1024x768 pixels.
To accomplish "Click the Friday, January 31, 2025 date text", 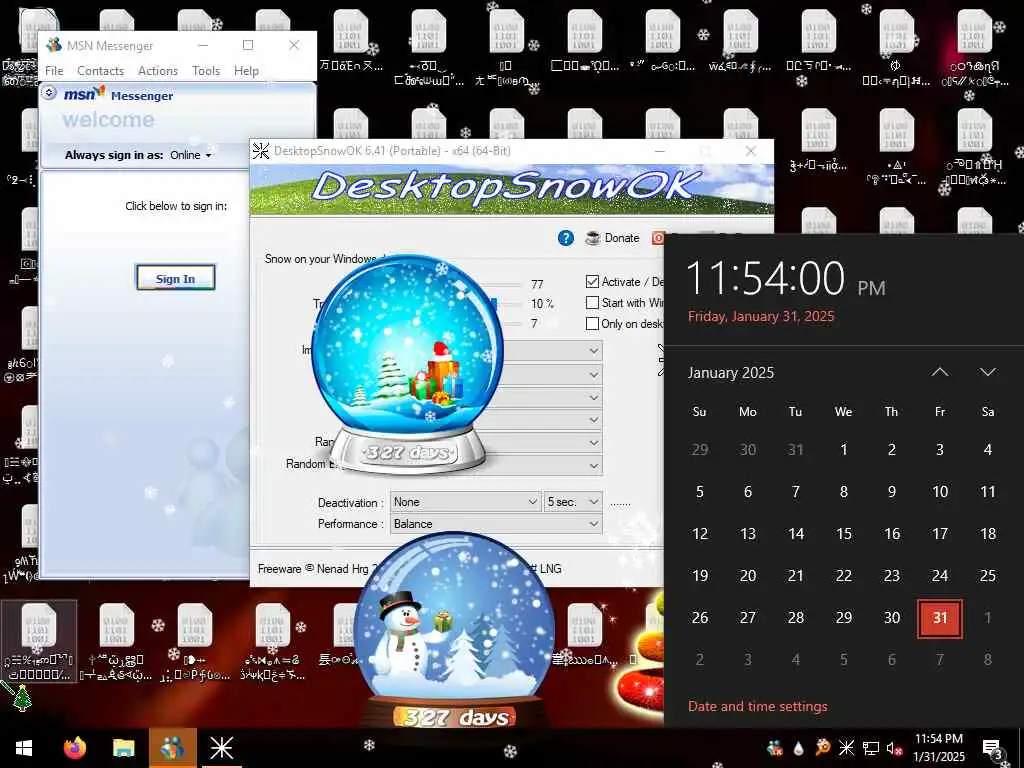I will 761,316.
